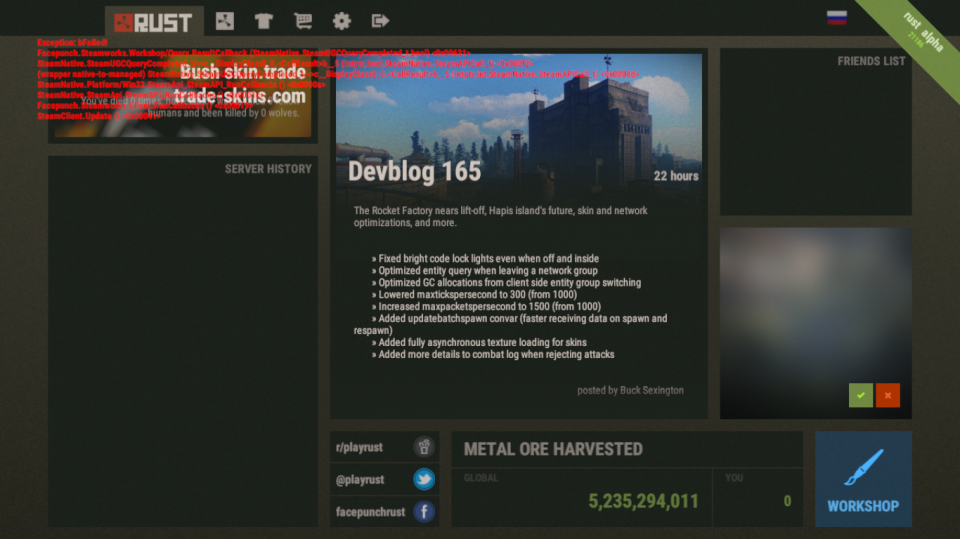The height and width of the screenshot is (539, 960).
Task: Click the Server History header
Action: coord(268,169)
